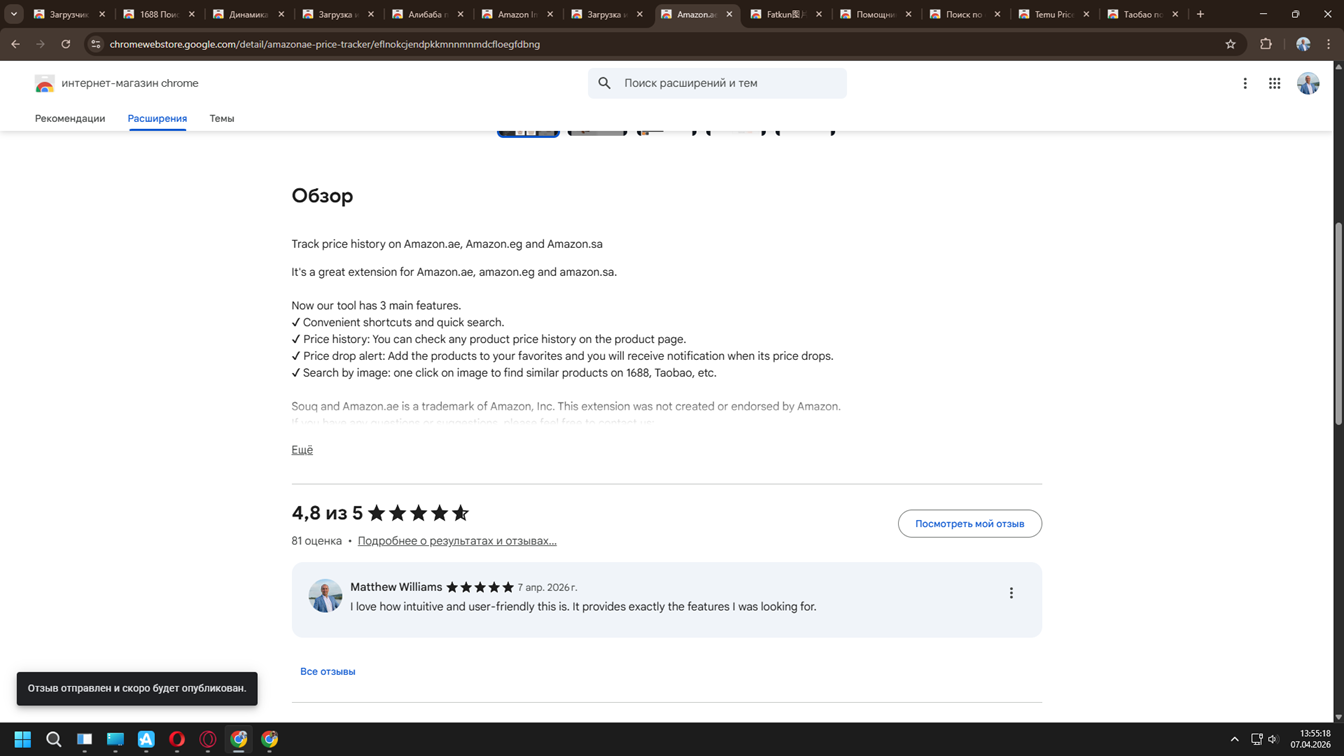Switch to the Помощник browser tab
This screenshot has height=756, width=1344.
pyautogui.click(x=874, y=14)
